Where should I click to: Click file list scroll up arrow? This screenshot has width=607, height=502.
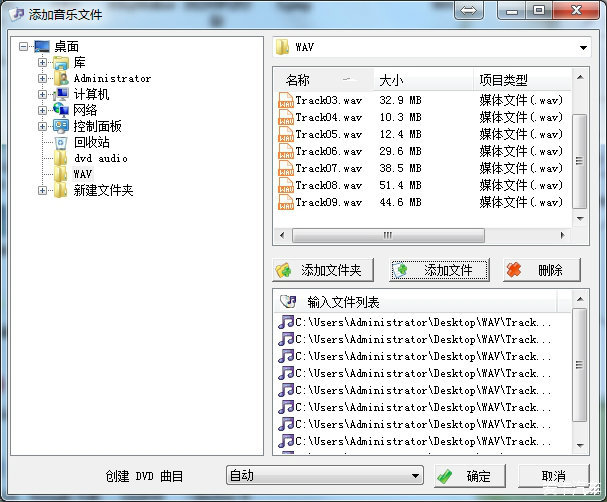click(580, 77)
